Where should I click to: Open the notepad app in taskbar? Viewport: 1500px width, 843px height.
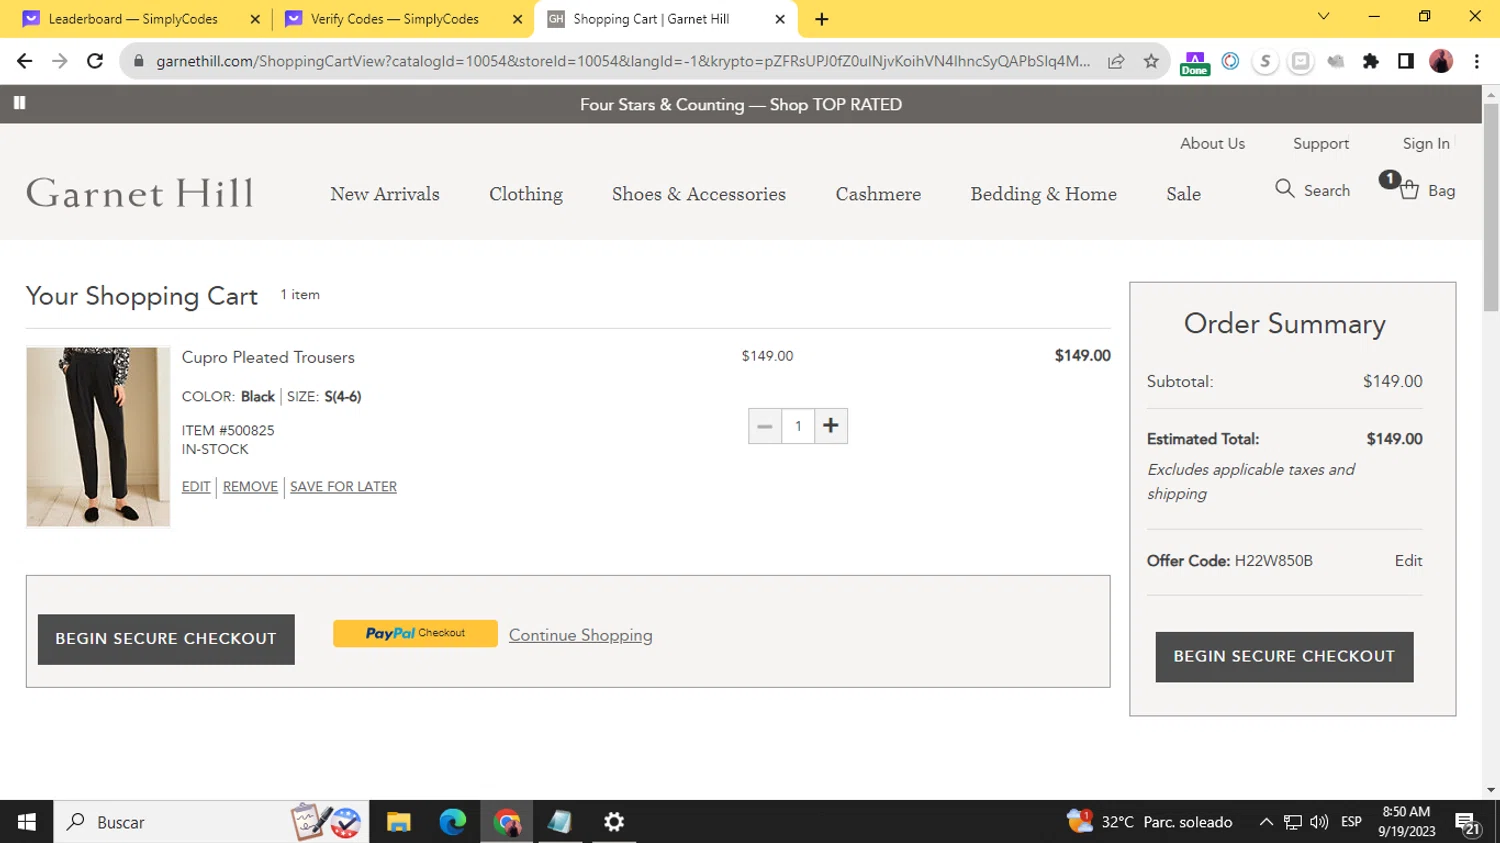click(x=560, y=822)
